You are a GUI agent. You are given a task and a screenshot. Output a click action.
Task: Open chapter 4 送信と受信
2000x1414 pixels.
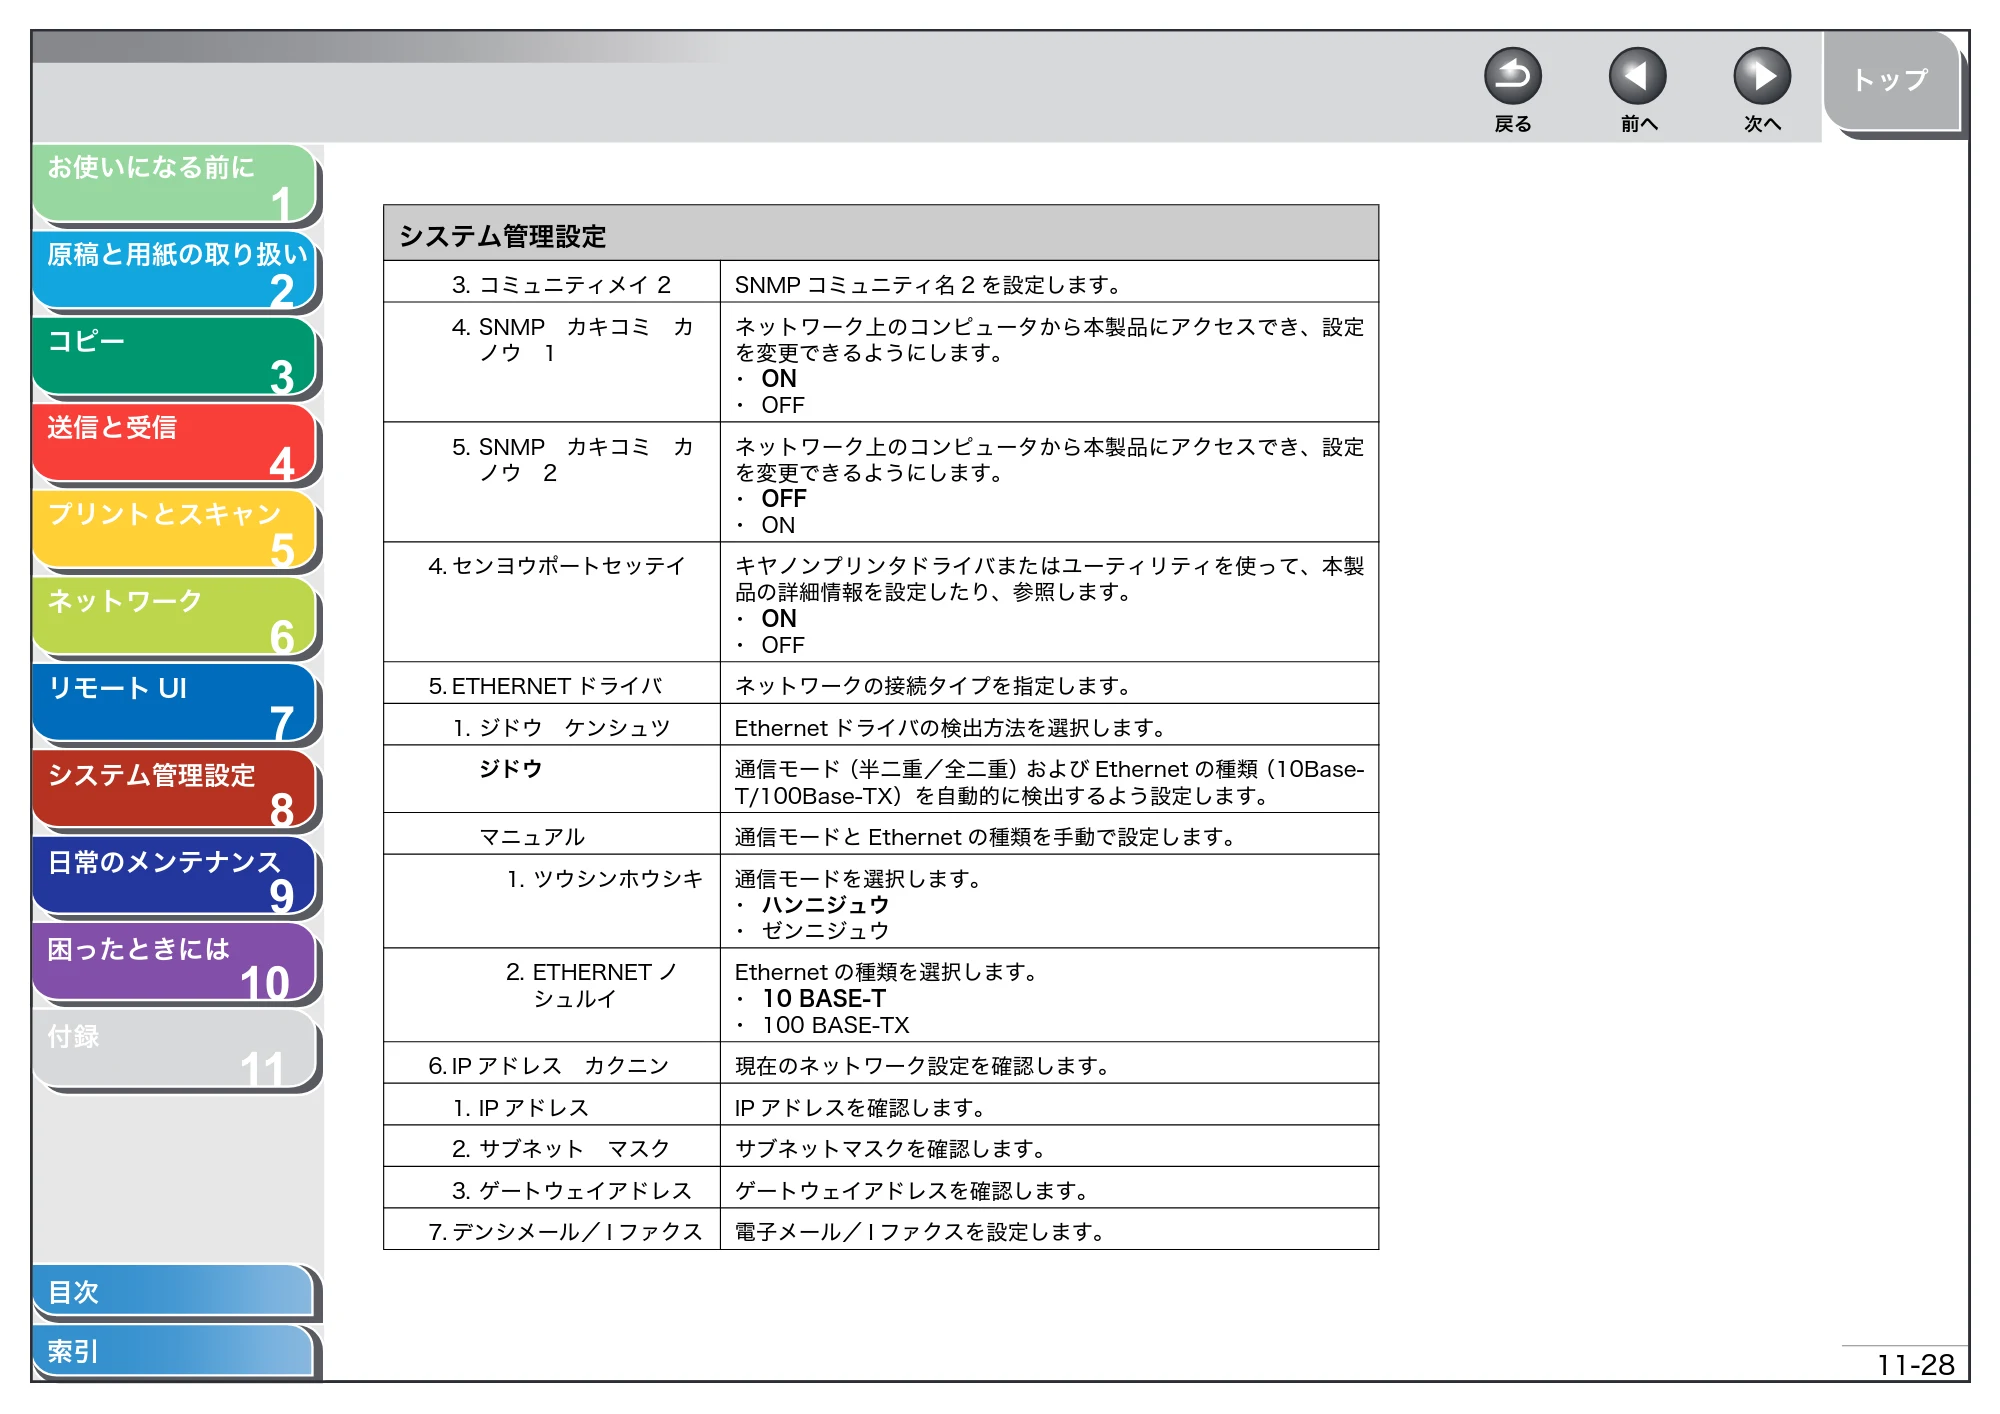[x=175, y=443]
